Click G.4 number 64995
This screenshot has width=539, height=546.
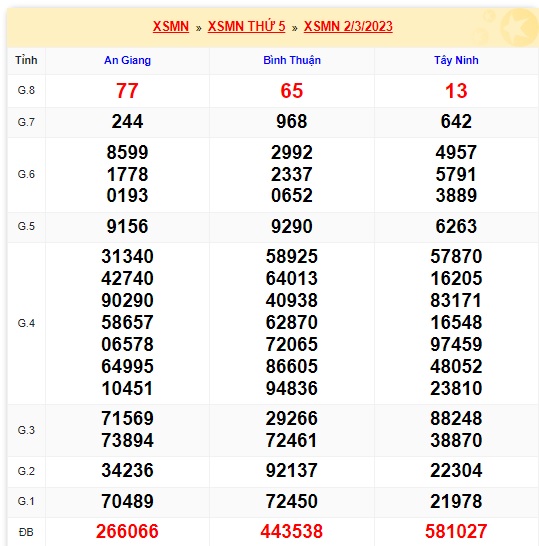[127, 366]
